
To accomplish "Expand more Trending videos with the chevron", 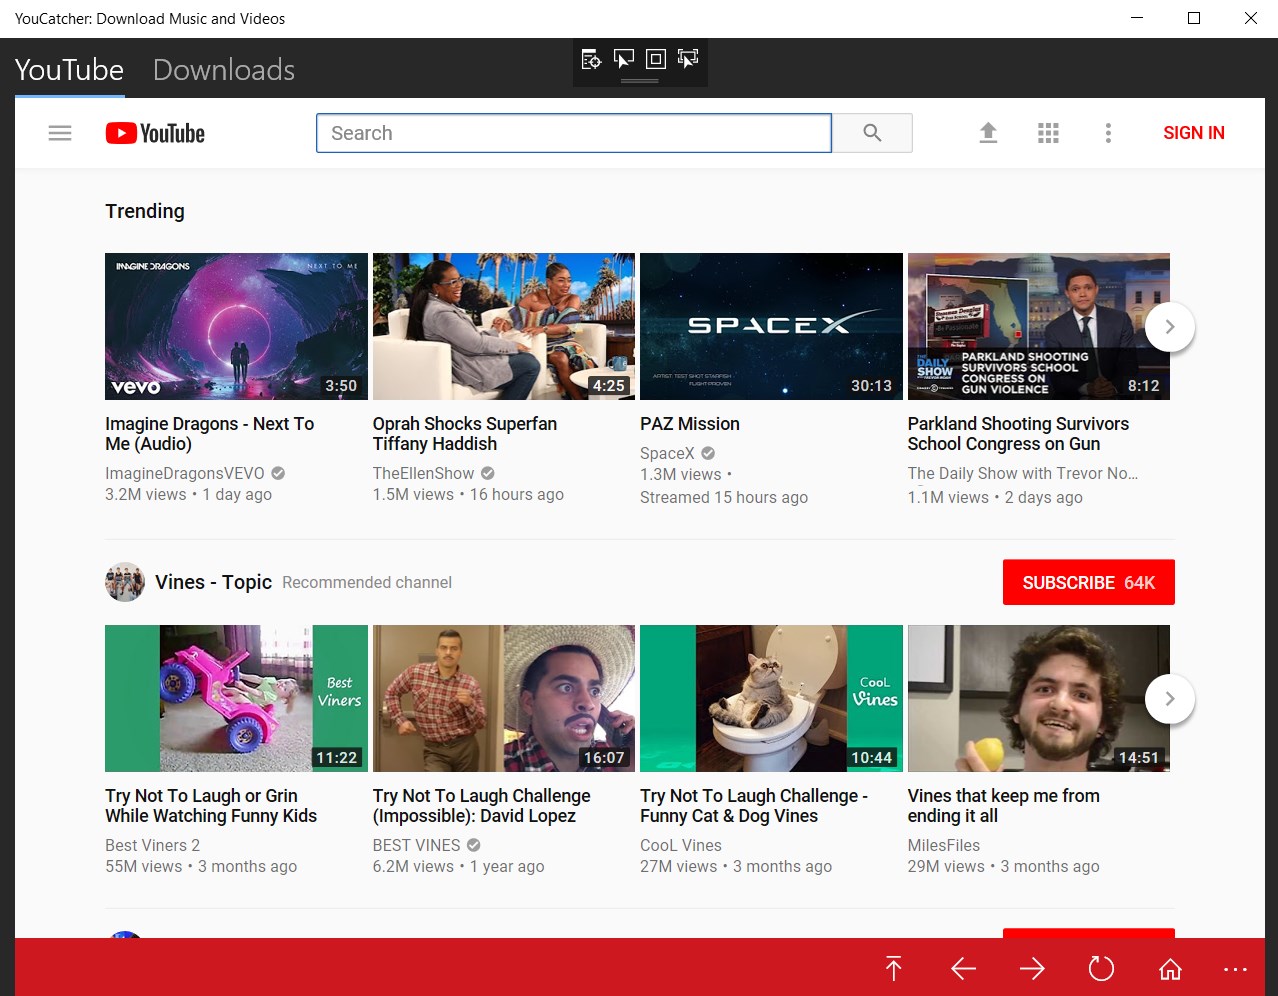I will [x=1169, y=326].
